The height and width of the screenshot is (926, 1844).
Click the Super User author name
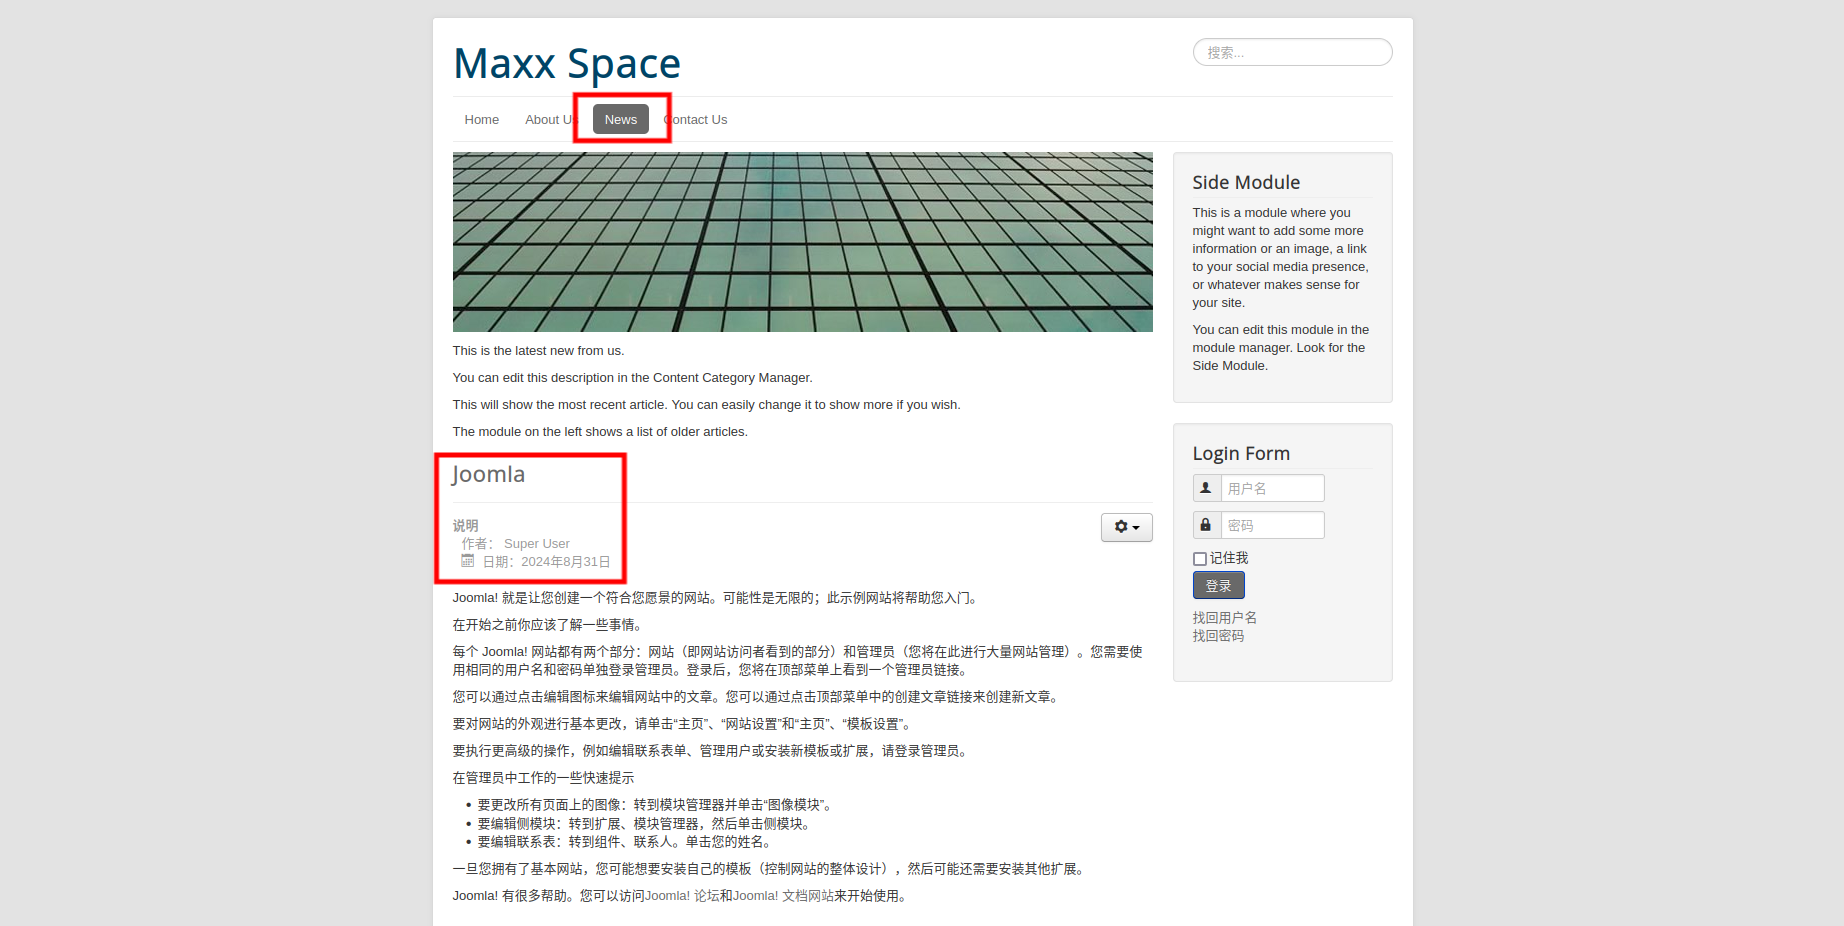(x=536, y=544)
